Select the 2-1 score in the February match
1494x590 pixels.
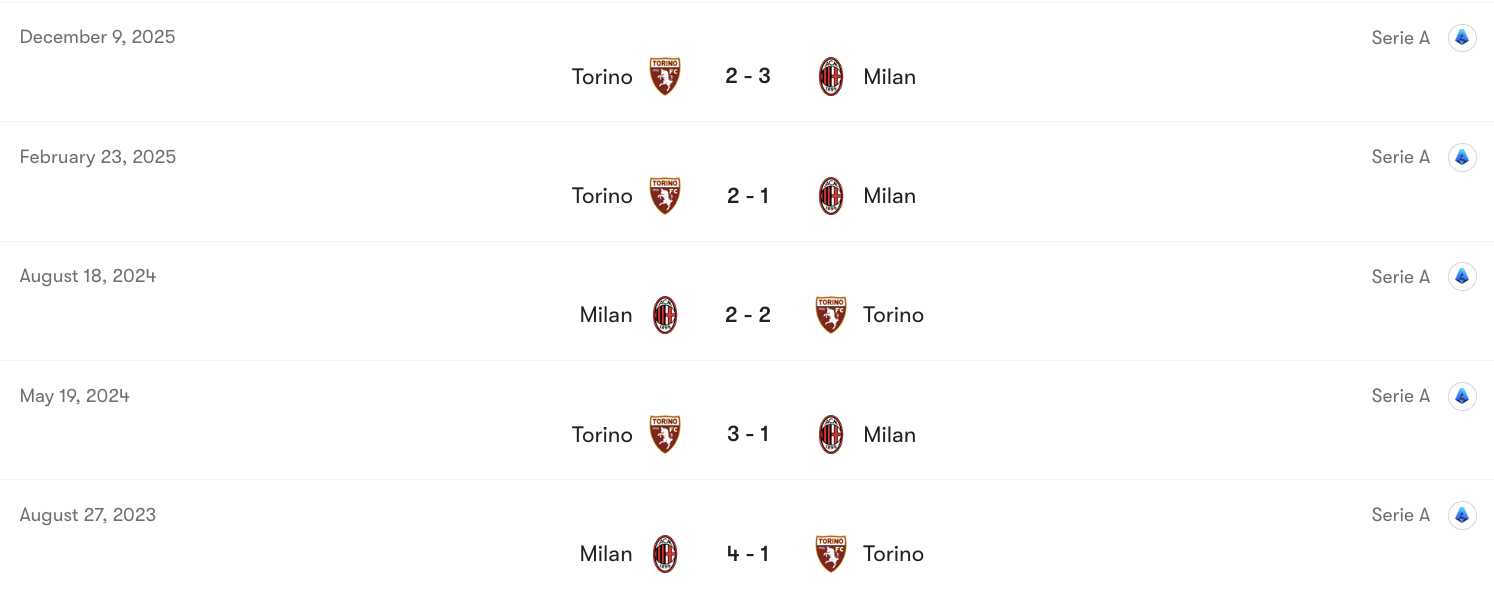tap(747, 195)
